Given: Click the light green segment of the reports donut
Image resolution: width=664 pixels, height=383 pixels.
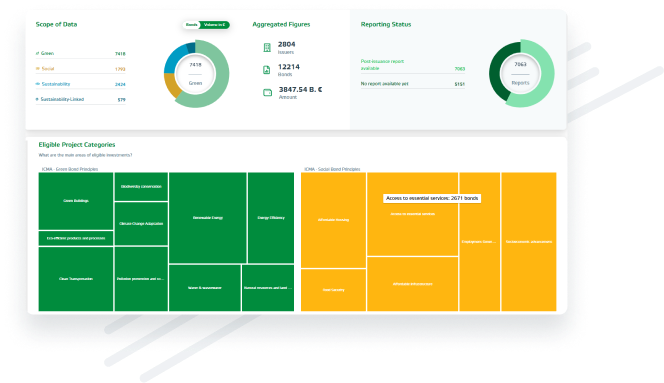Looking at the screenshot, I should click(x=546, y=73).
